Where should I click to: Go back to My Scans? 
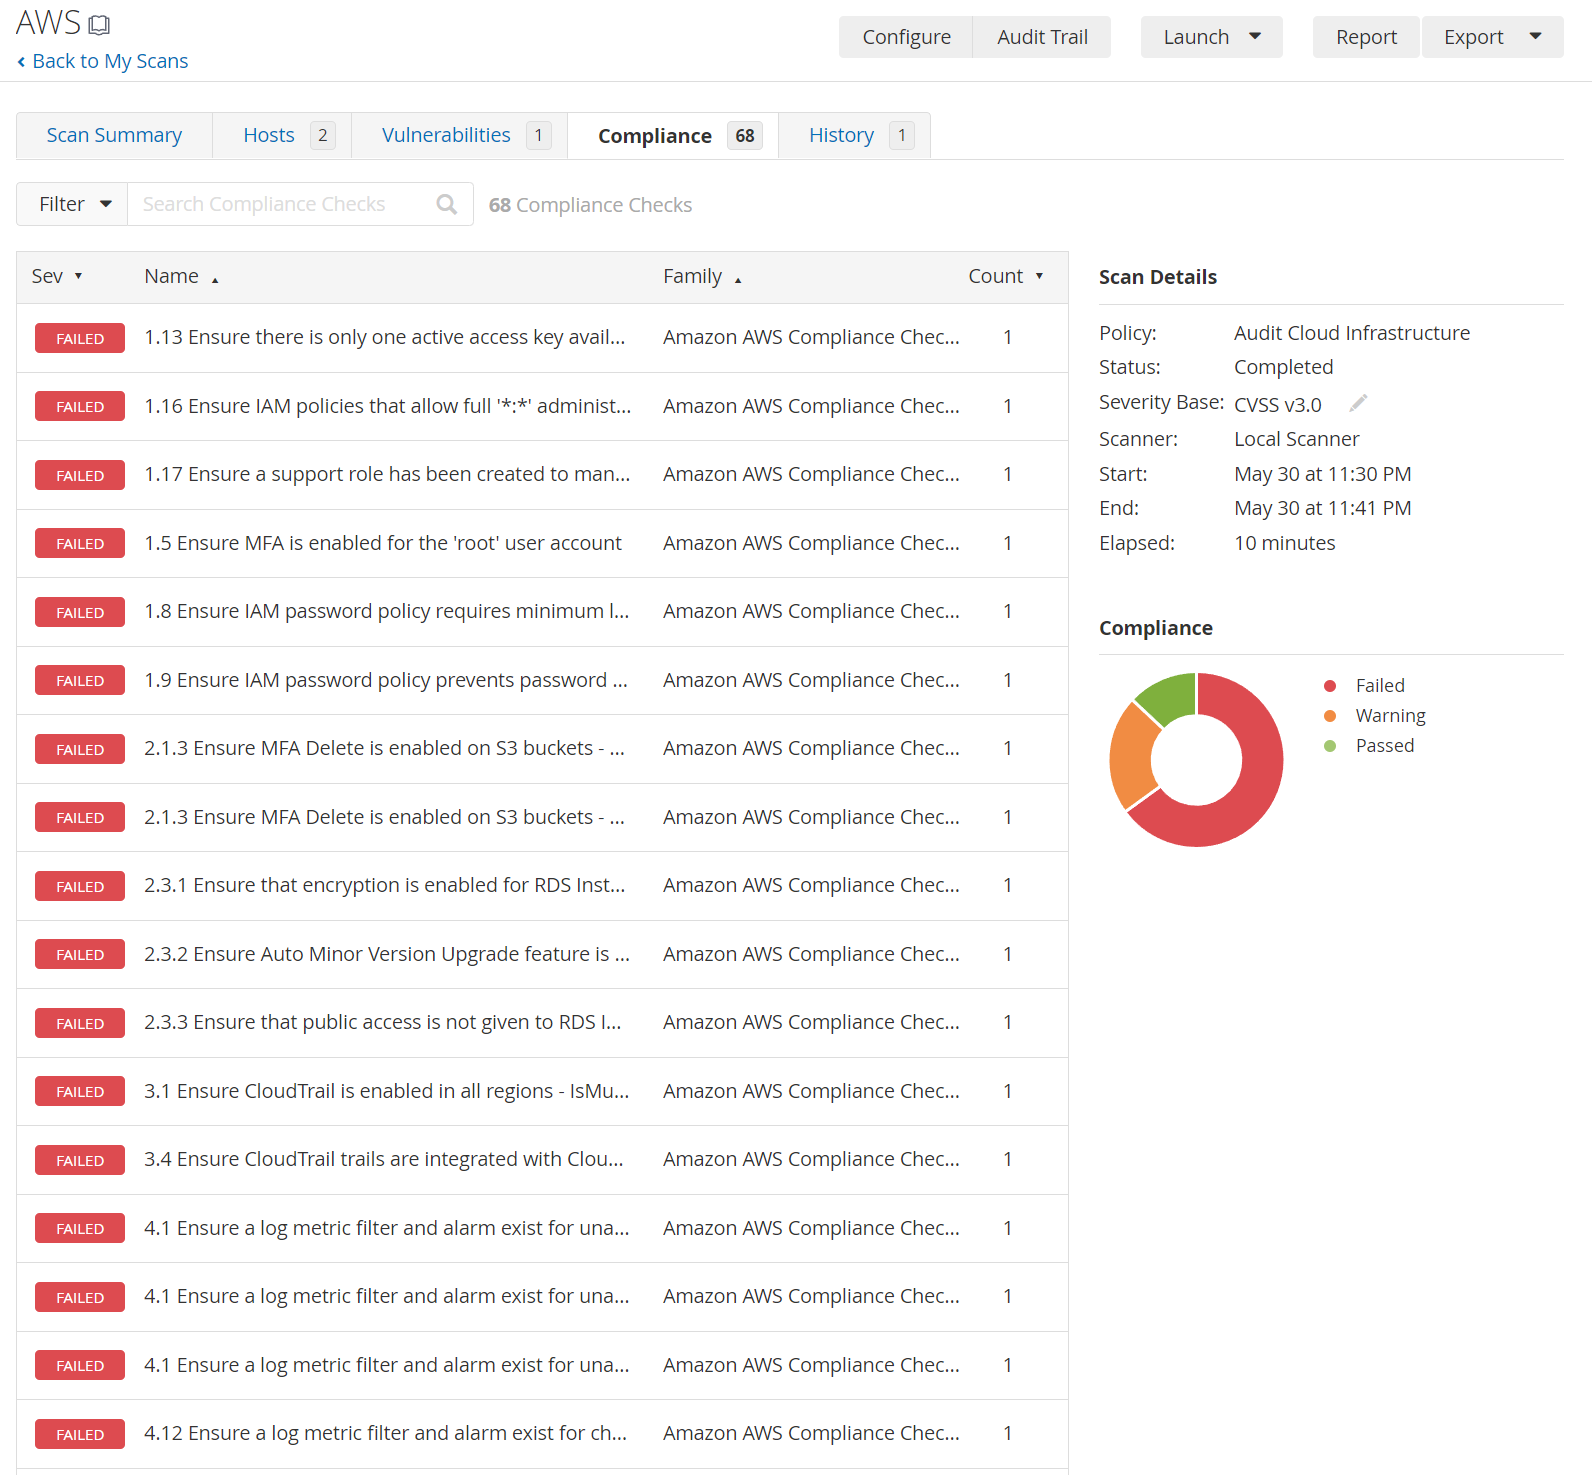[x=102, y=61]
